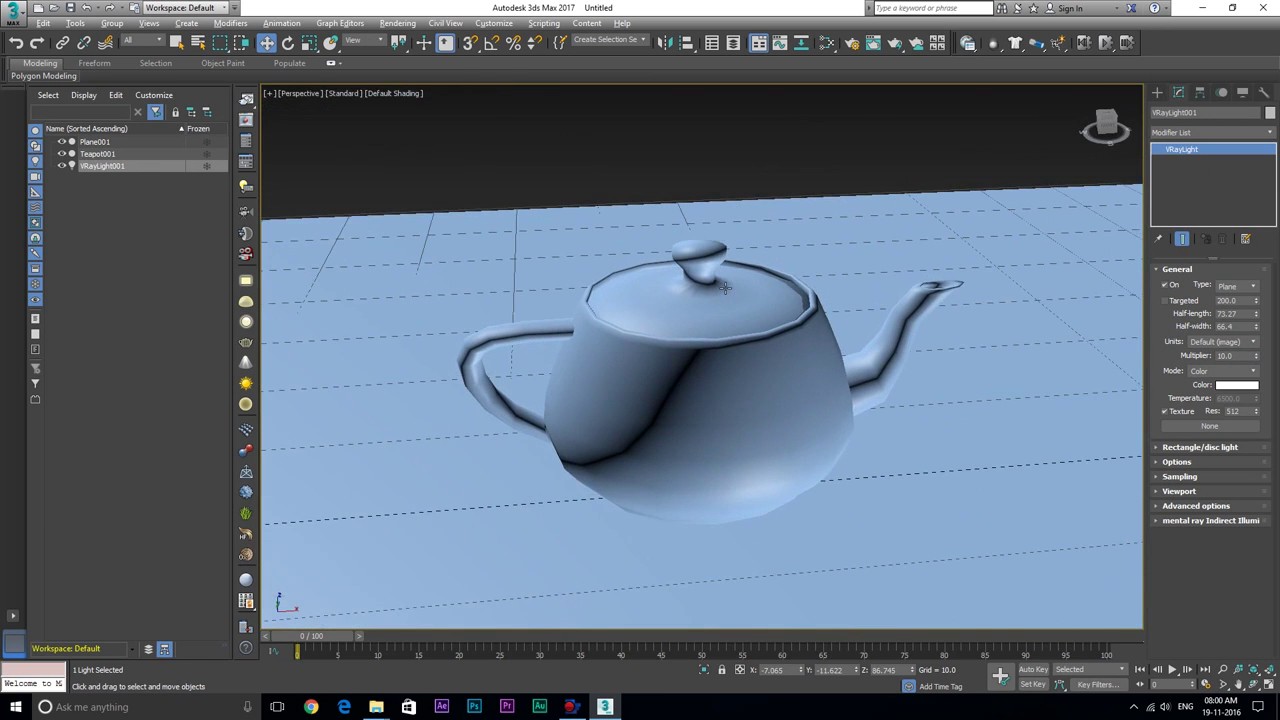Activate the Select and Scale tool
Screen dimensions: 1280x720
pos(309,43)
